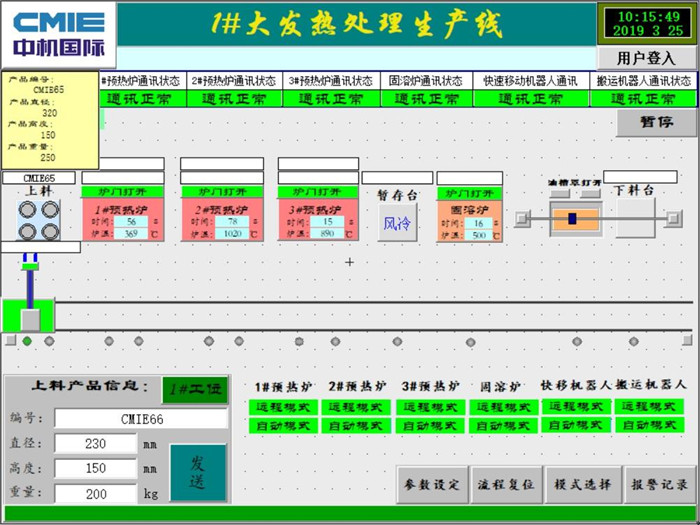The width and height of the screenshot is (700, 525).
Task: Click the 流程复位 process reset button
Action: [507, 485]
